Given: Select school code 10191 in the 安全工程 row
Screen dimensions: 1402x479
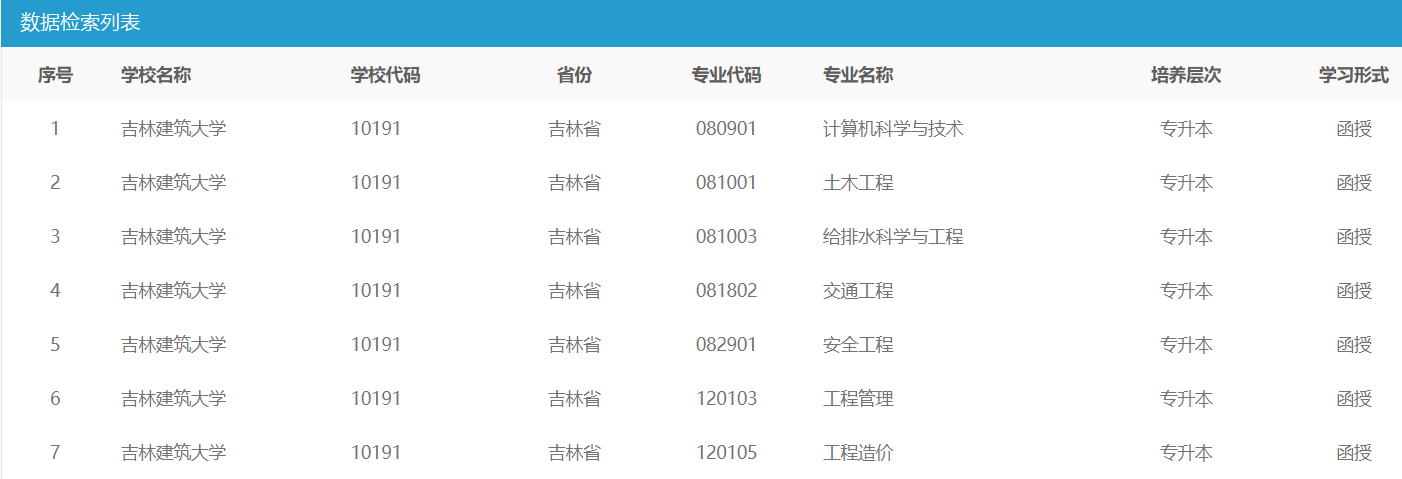Looking at the screenshot, I should (x=376, y=345).
